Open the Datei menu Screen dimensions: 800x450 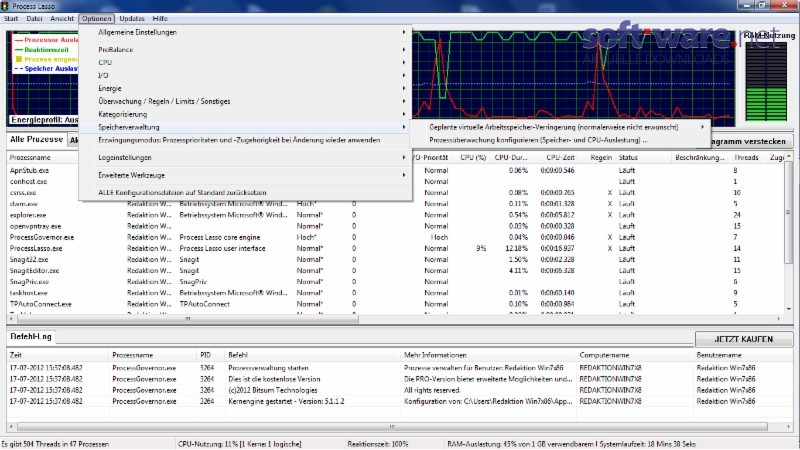[34, 18]
